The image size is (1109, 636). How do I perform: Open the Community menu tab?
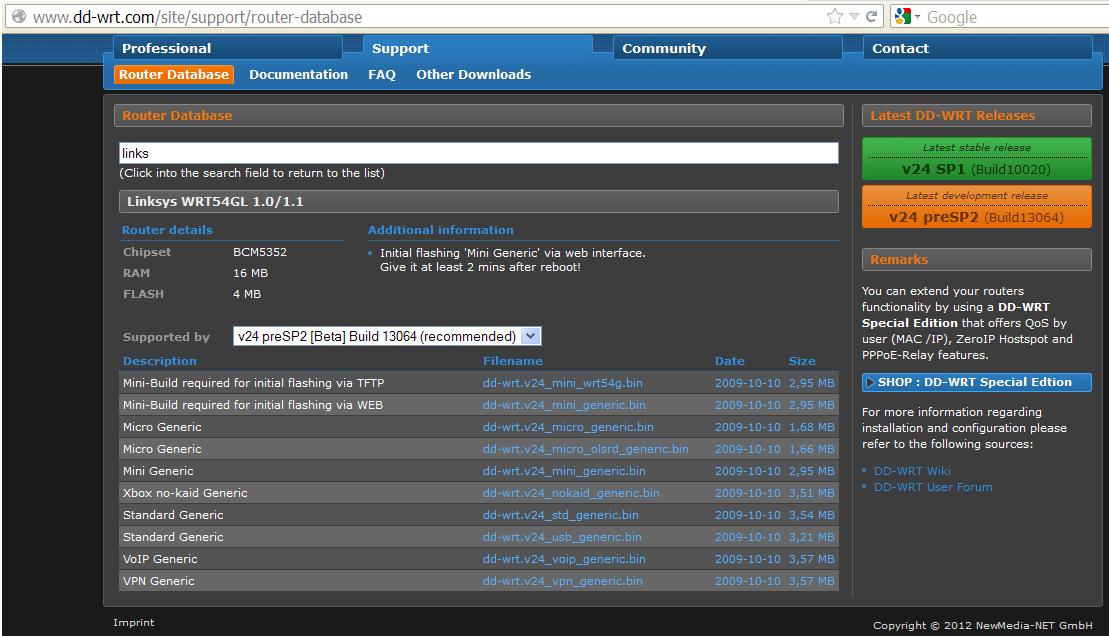click(727, 48)
